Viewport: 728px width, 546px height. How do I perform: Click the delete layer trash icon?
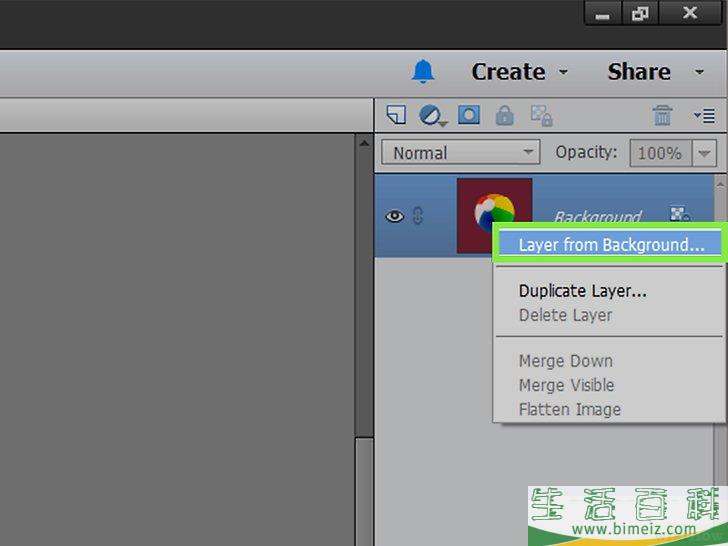(x=662, y=116)
